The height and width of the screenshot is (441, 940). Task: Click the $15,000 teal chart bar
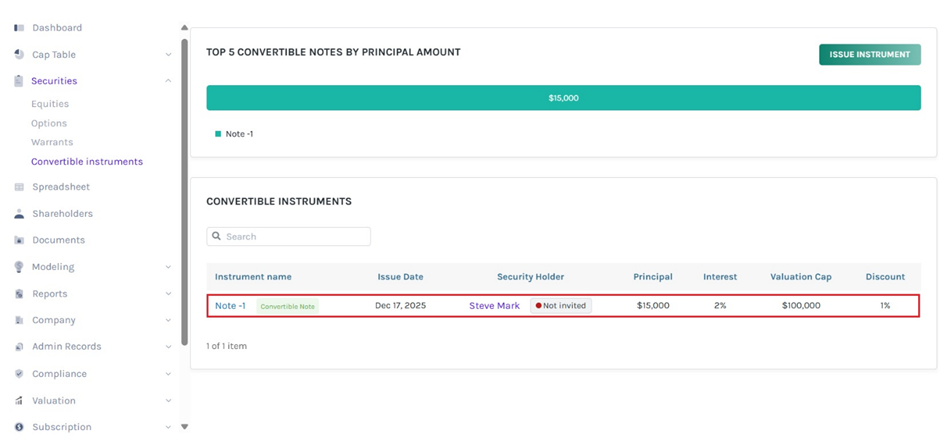coord(564,98)
